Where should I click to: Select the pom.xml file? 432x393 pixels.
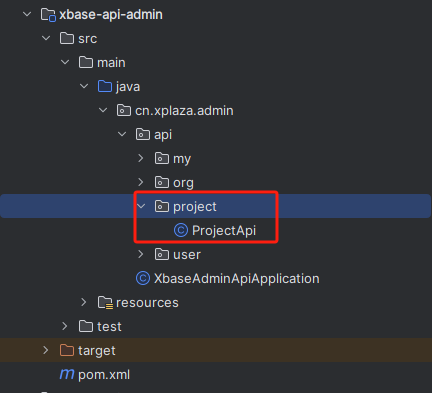tap(104, 375)
